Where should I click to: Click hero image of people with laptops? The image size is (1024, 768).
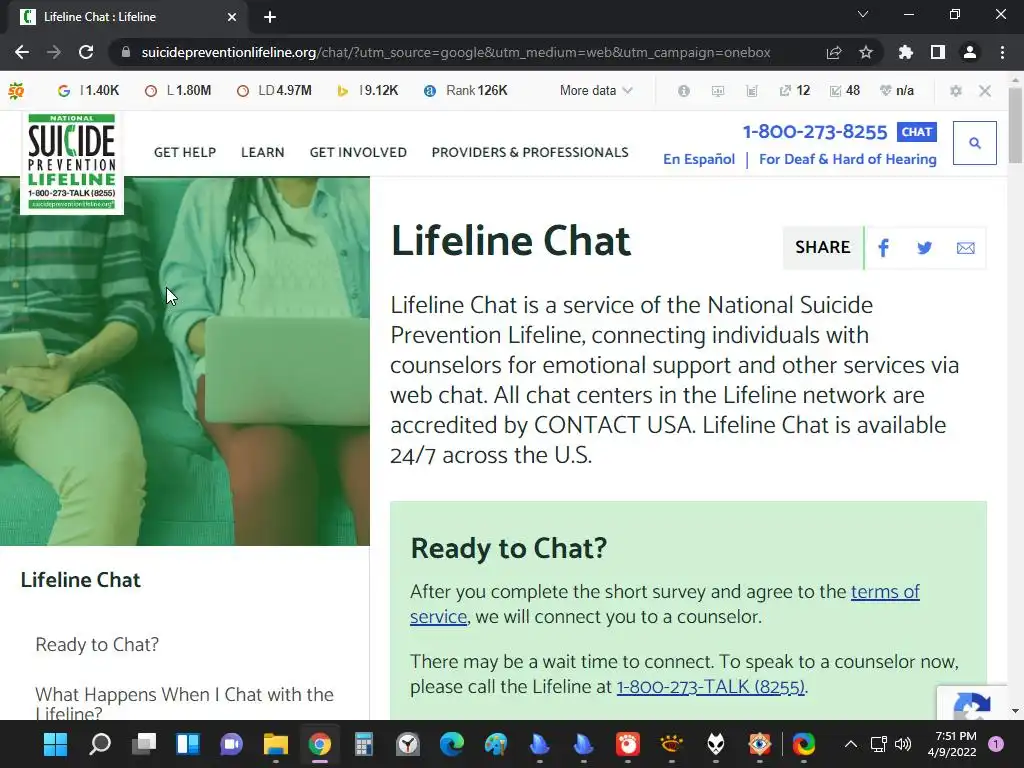click(185, 361)
